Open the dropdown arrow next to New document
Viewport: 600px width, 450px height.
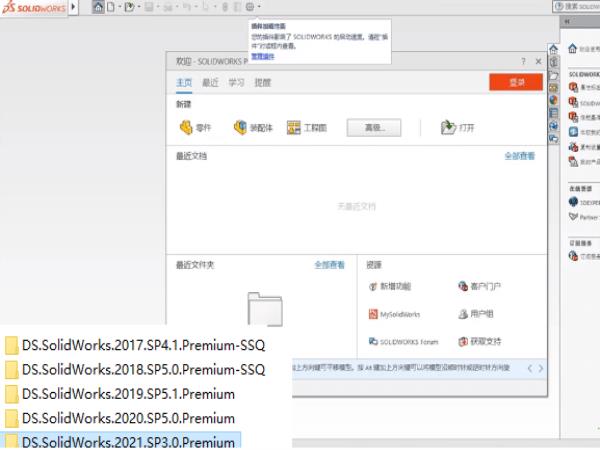tap(120, 7)
